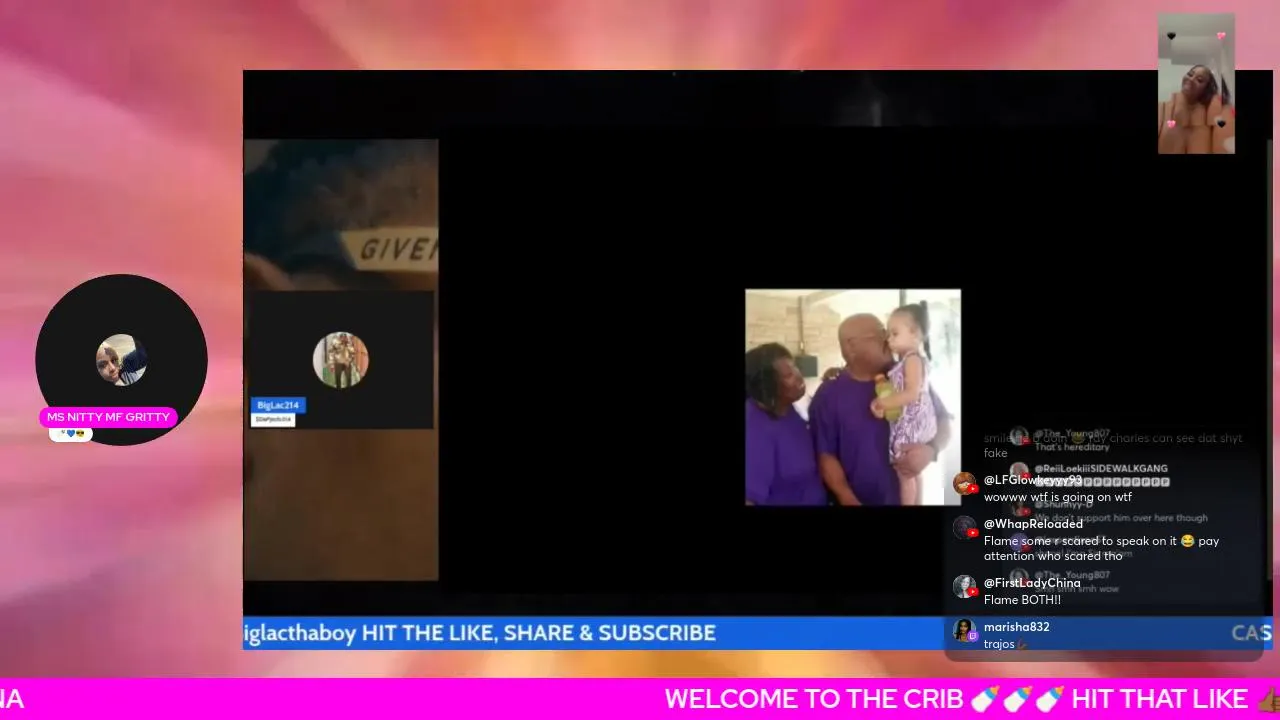
Task: Click the @WhapReloaded username
Action: 1033,524
